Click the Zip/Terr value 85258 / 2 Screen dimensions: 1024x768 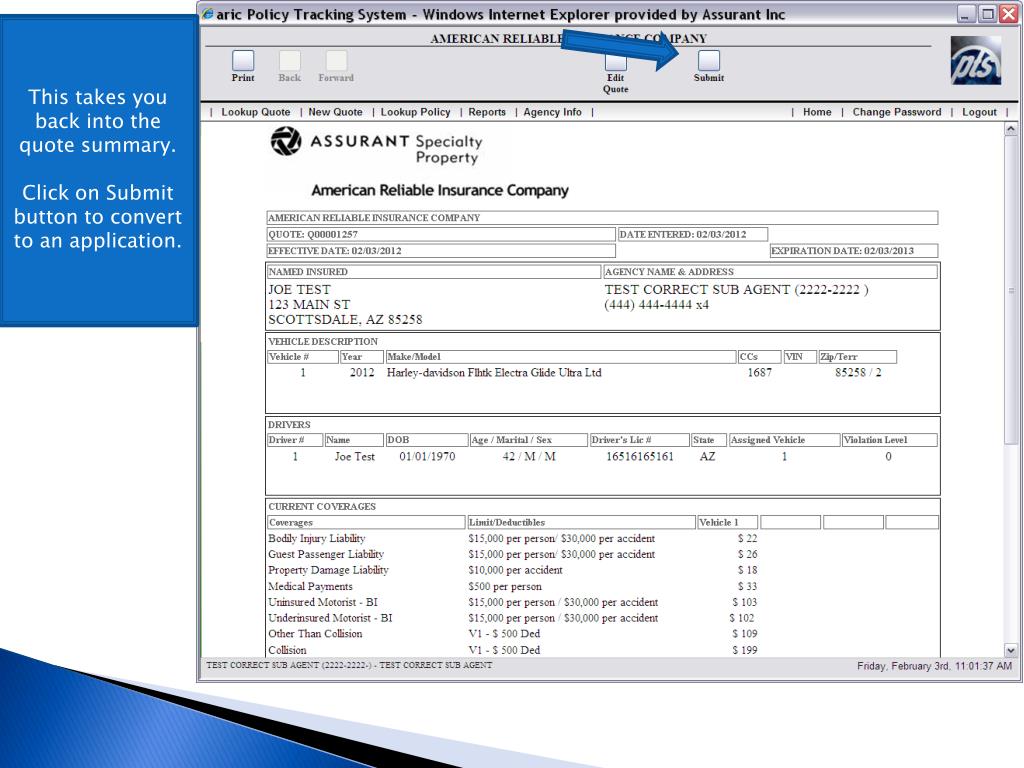pos(858,372)
